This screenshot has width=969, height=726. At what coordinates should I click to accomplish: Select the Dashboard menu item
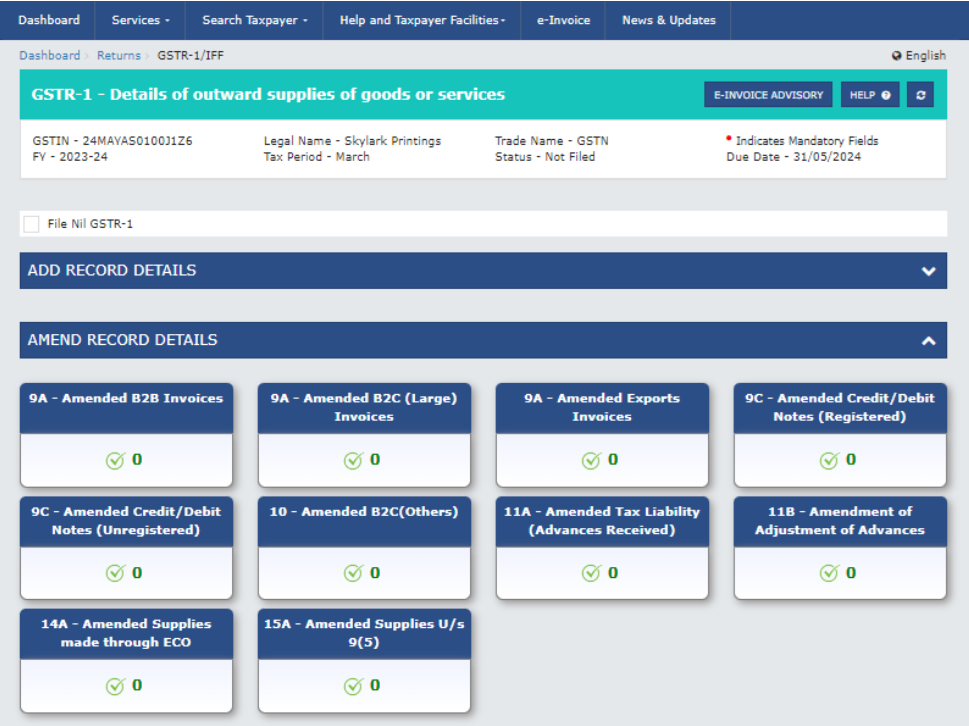[49, 20]
